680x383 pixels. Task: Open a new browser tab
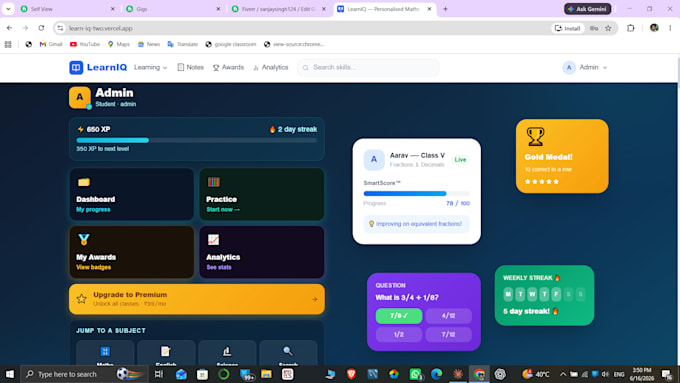pos(445,9)
